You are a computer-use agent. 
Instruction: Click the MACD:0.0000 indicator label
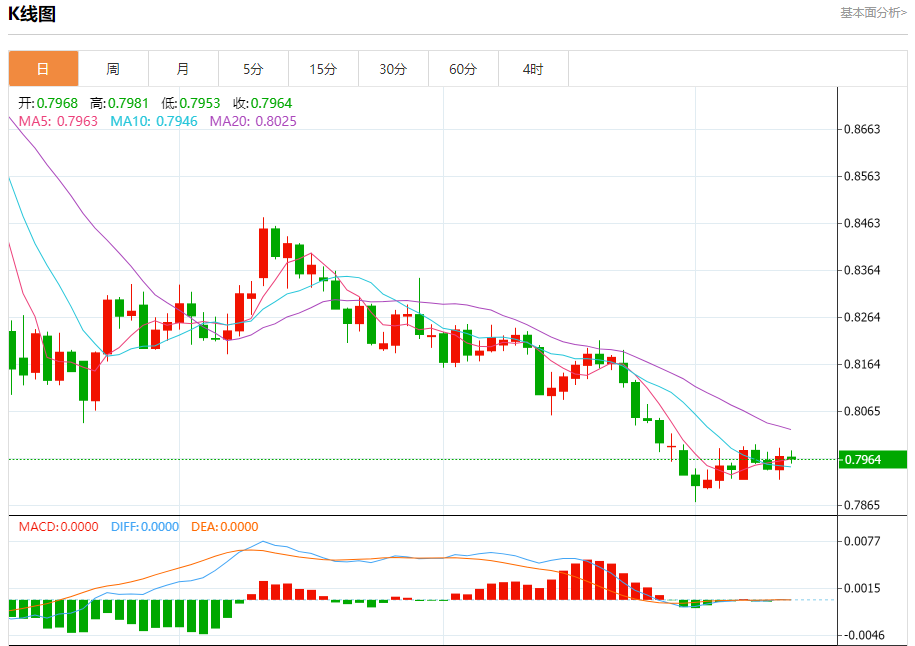coord(58,527)
